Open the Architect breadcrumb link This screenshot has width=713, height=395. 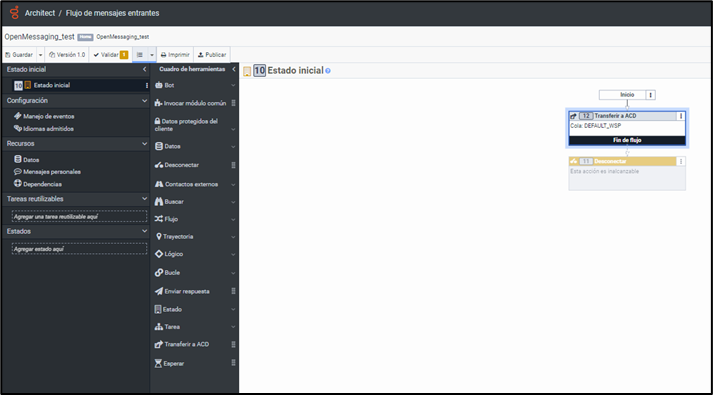tap(40, 13)
